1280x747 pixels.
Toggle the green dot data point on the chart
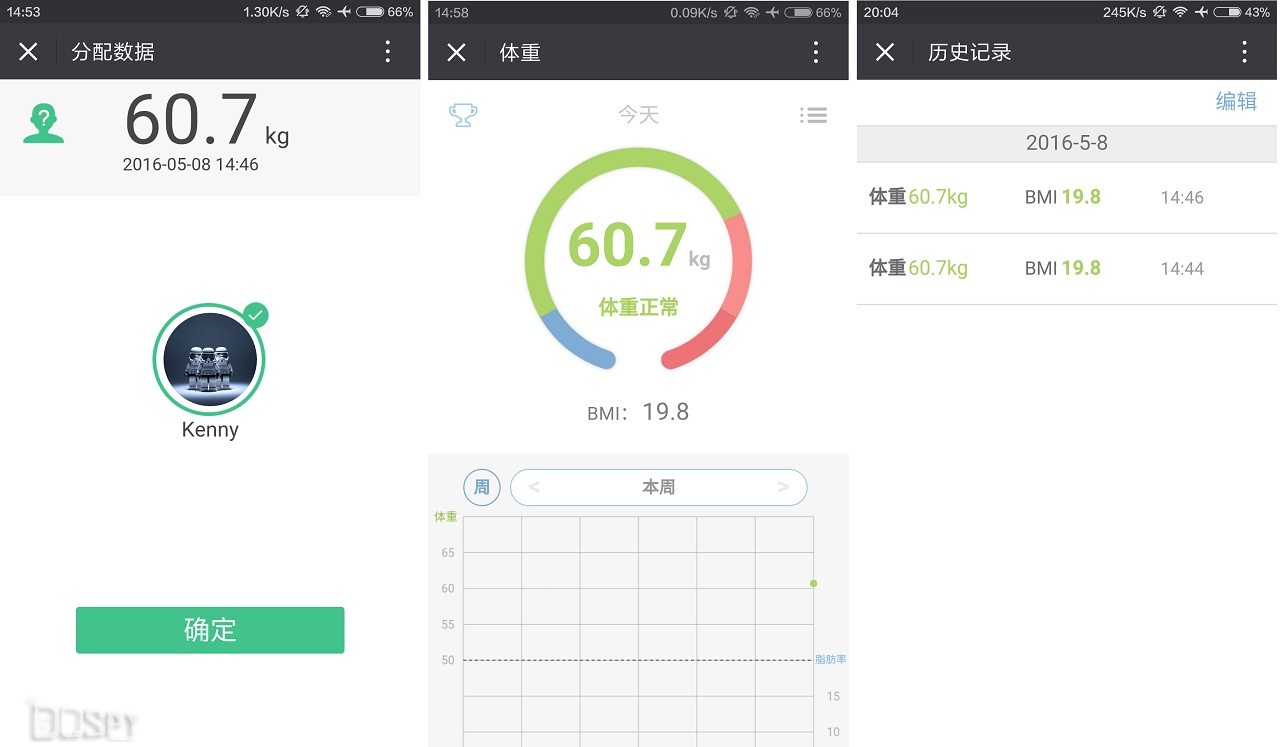point(813,582)
